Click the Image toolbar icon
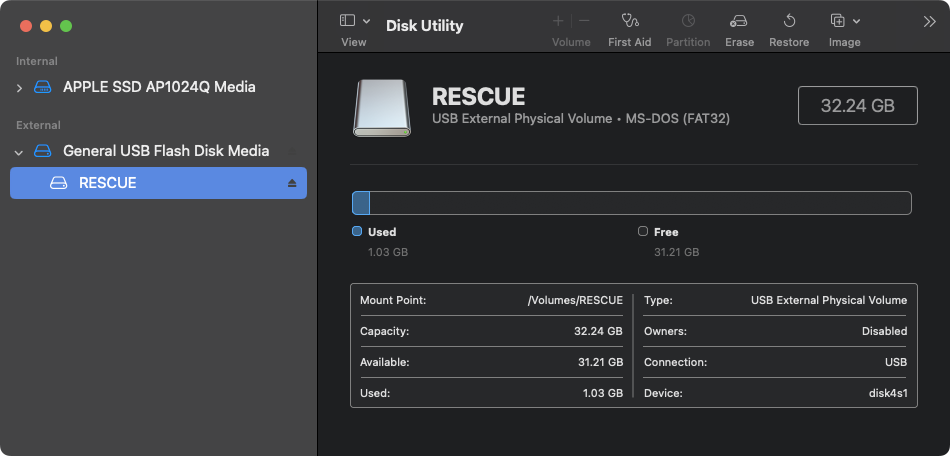Screen dimensions: 950x456 [x=838, y=21]
